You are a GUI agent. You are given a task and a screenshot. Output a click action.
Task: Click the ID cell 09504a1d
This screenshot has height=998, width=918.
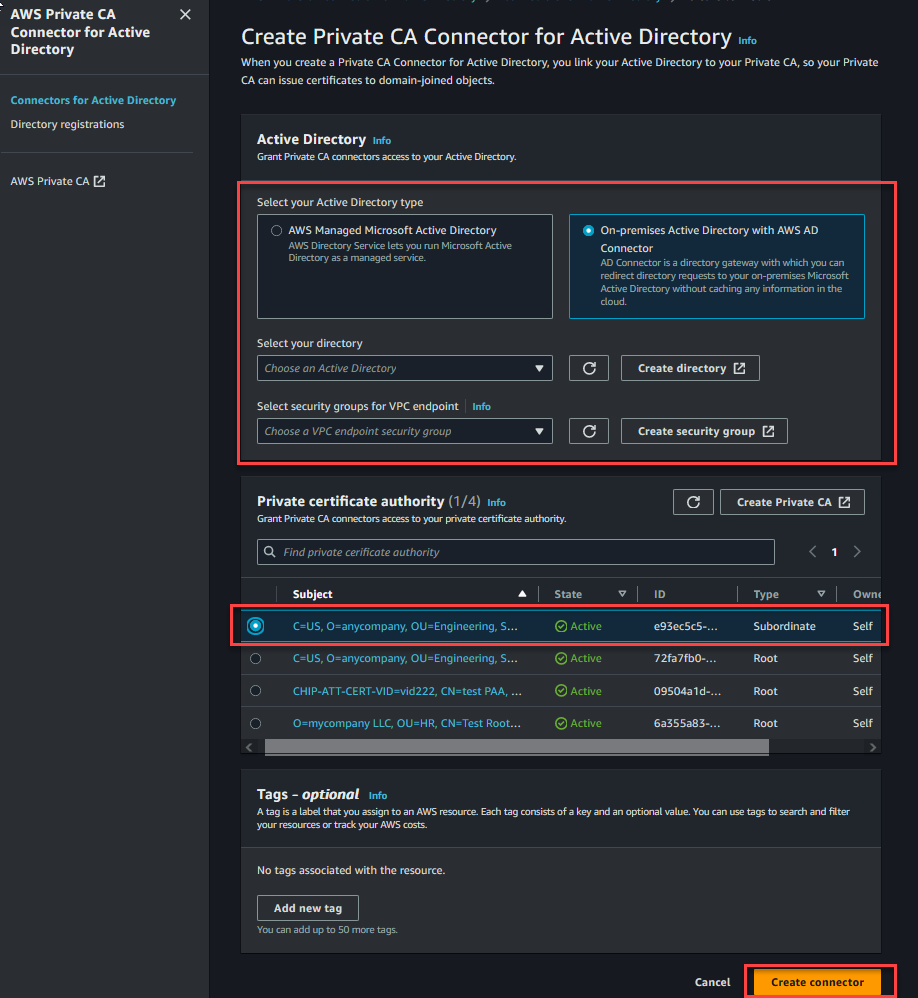(687, 691)
